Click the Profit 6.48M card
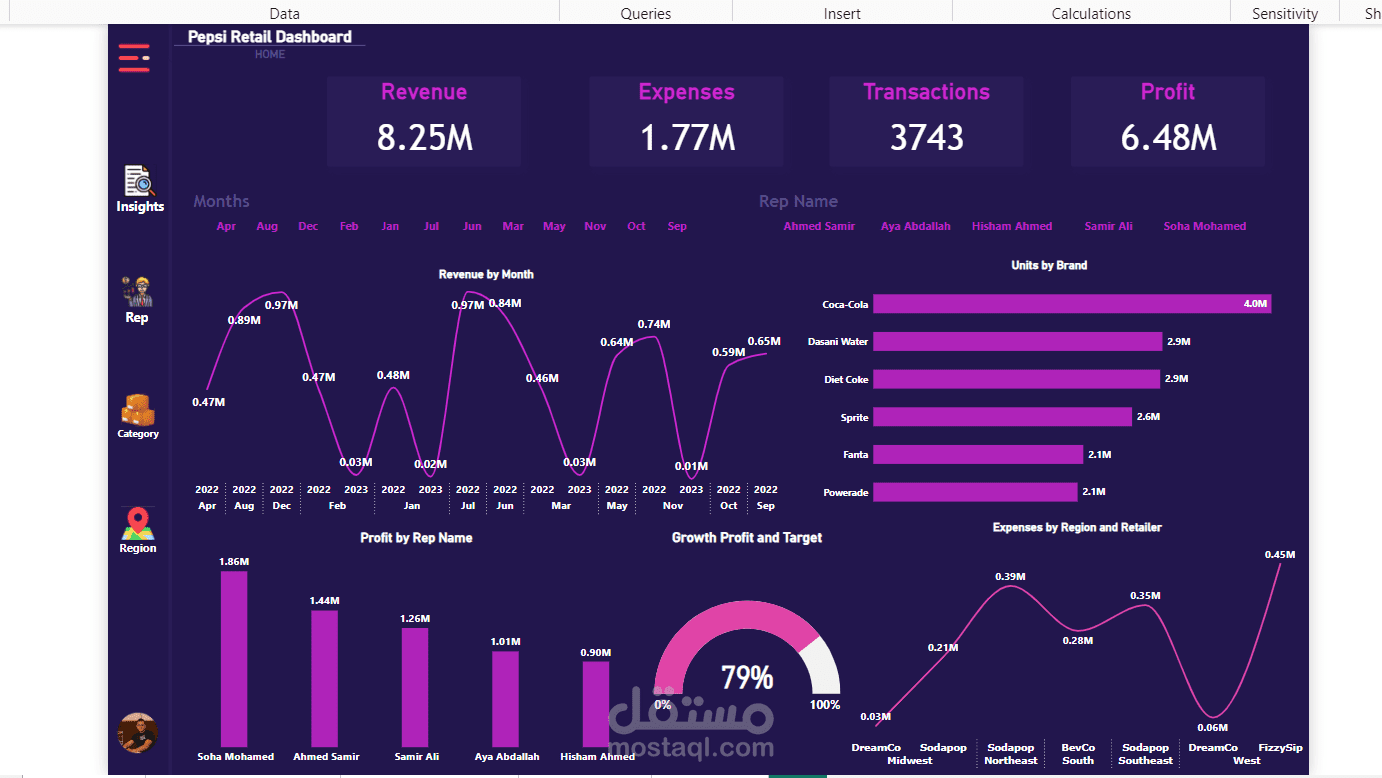The height and width of the screenshot is (778, 1382). pyautogui.click(x=1168, y=121)
